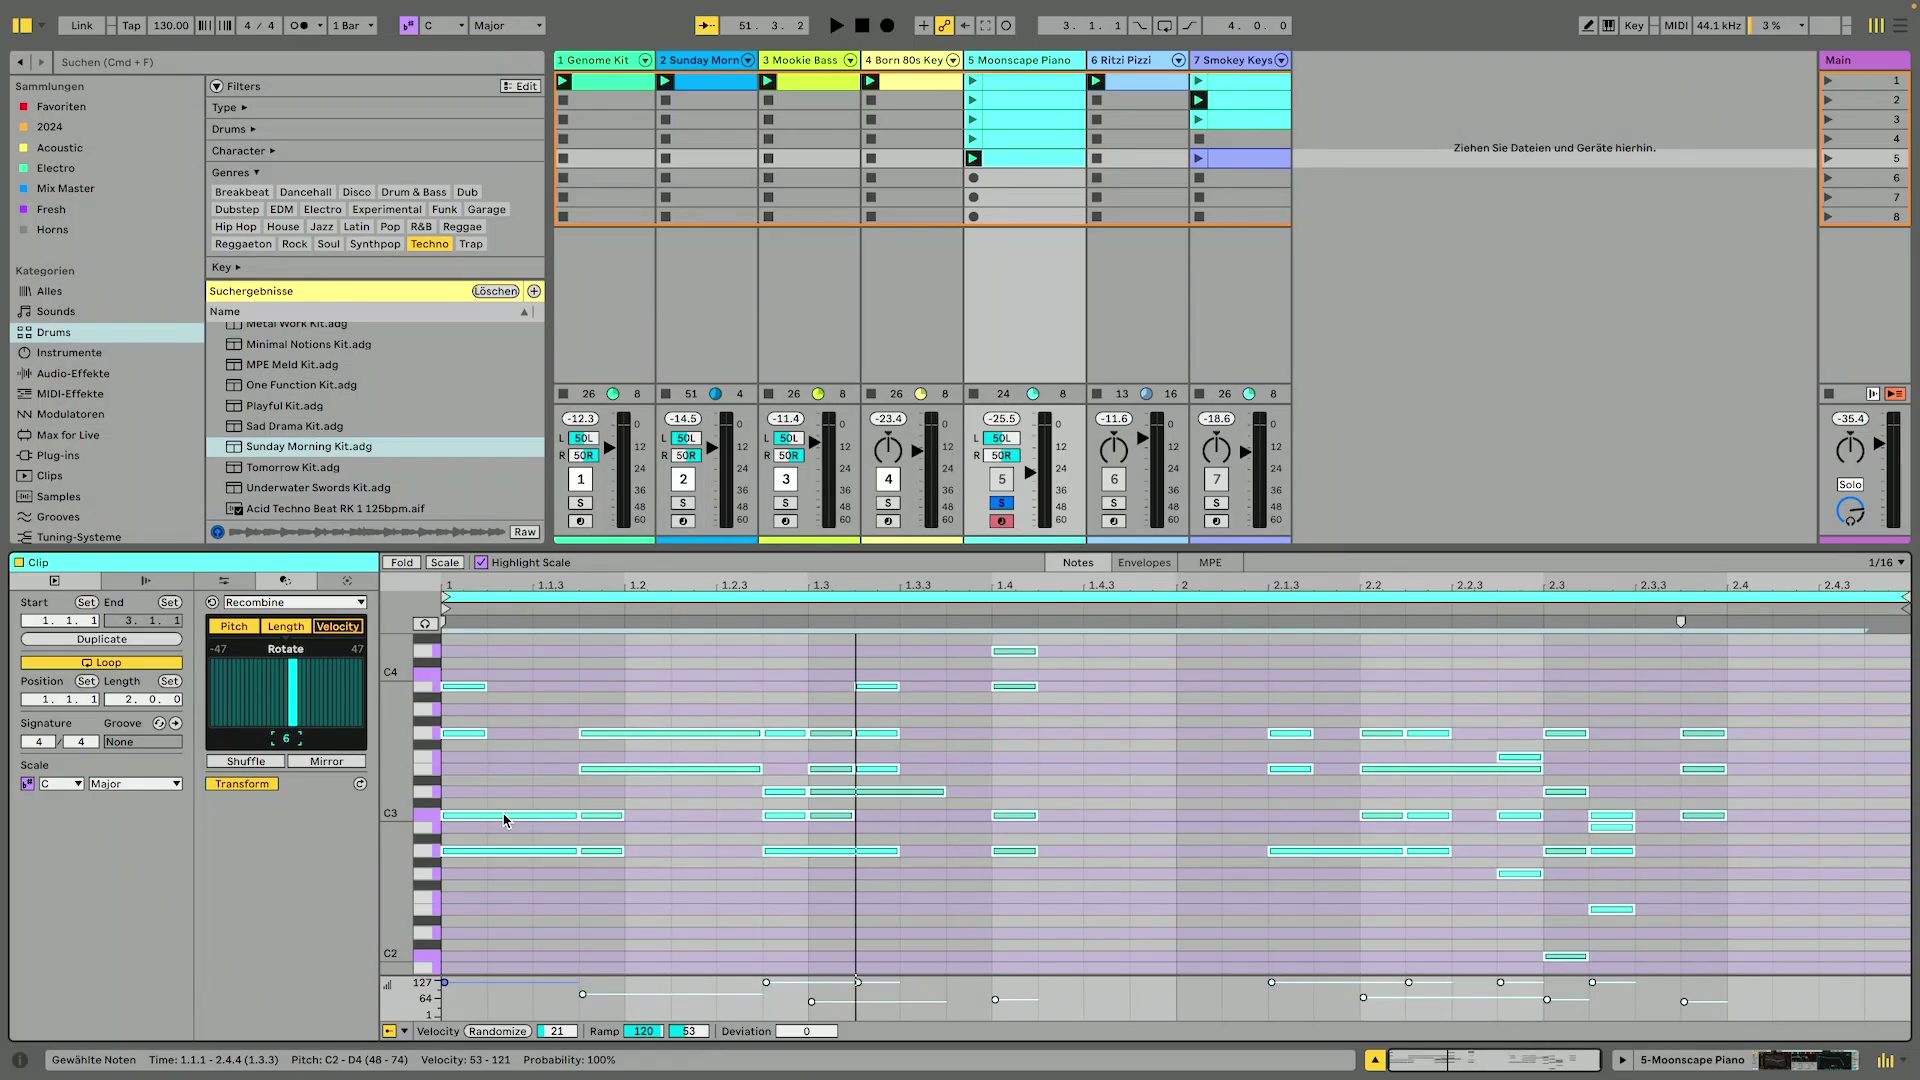Click the Hot-Swap Groove icon

[x=159, y=723]
